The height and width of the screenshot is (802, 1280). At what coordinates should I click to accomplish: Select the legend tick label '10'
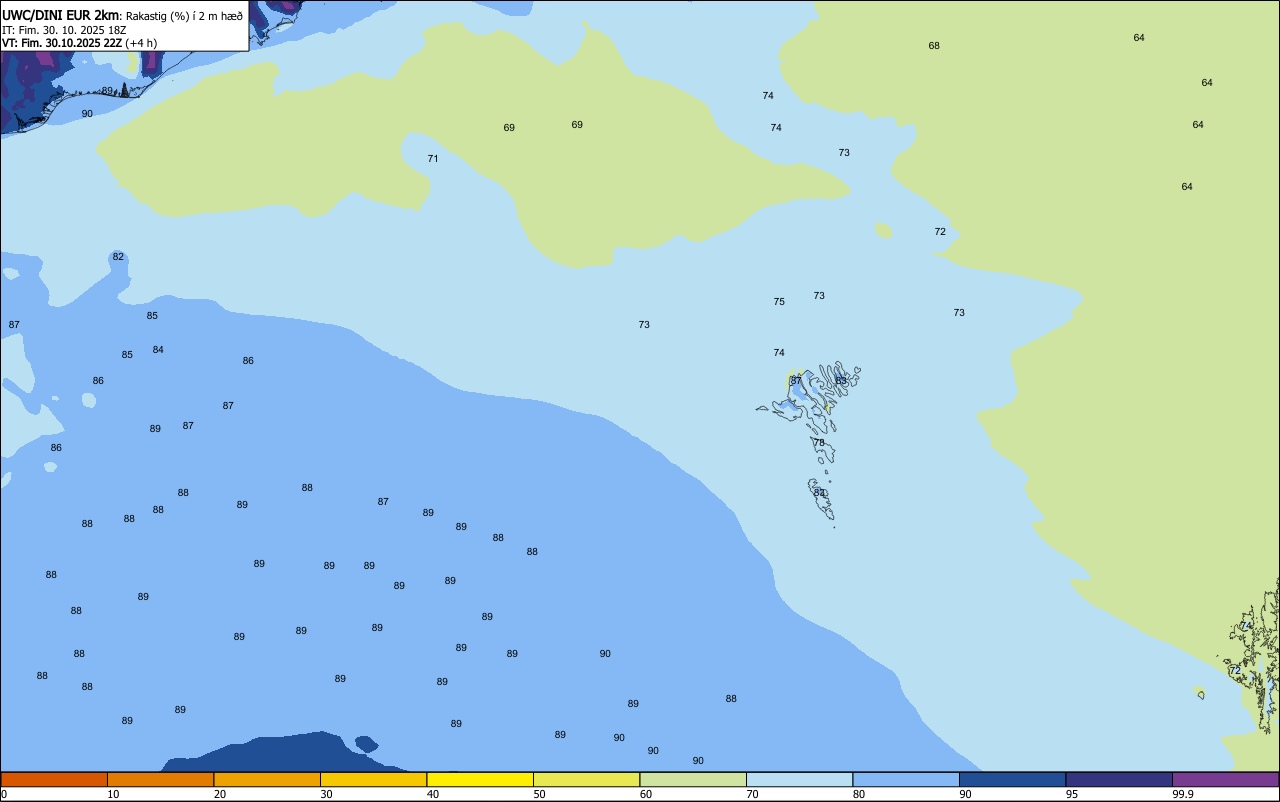pyautogui.click(x=113, y=794)
